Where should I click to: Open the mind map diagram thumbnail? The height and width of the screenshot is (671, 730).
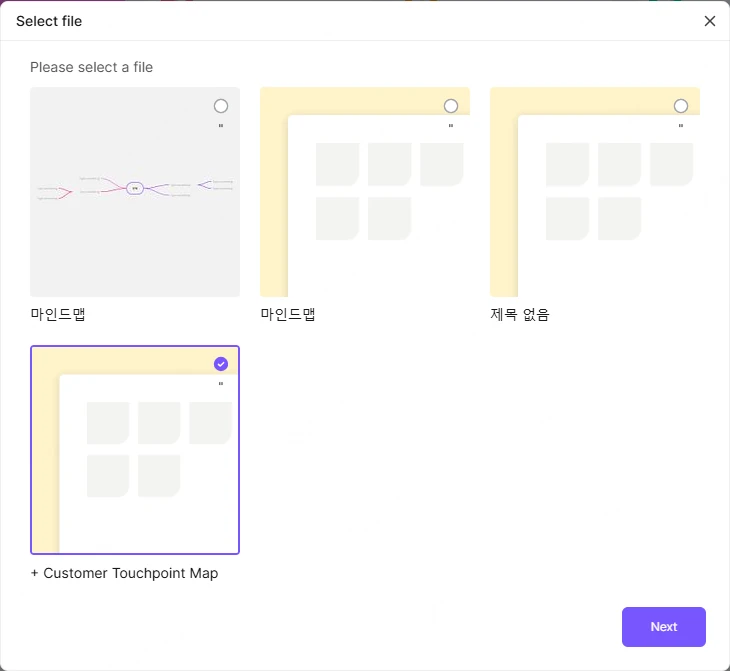tap(135, 192)
